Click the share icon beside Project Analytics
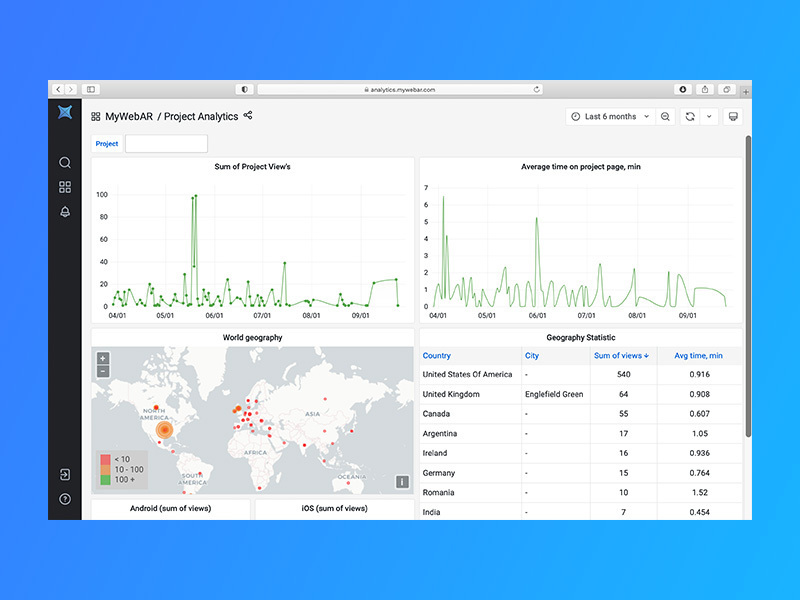 246,116
